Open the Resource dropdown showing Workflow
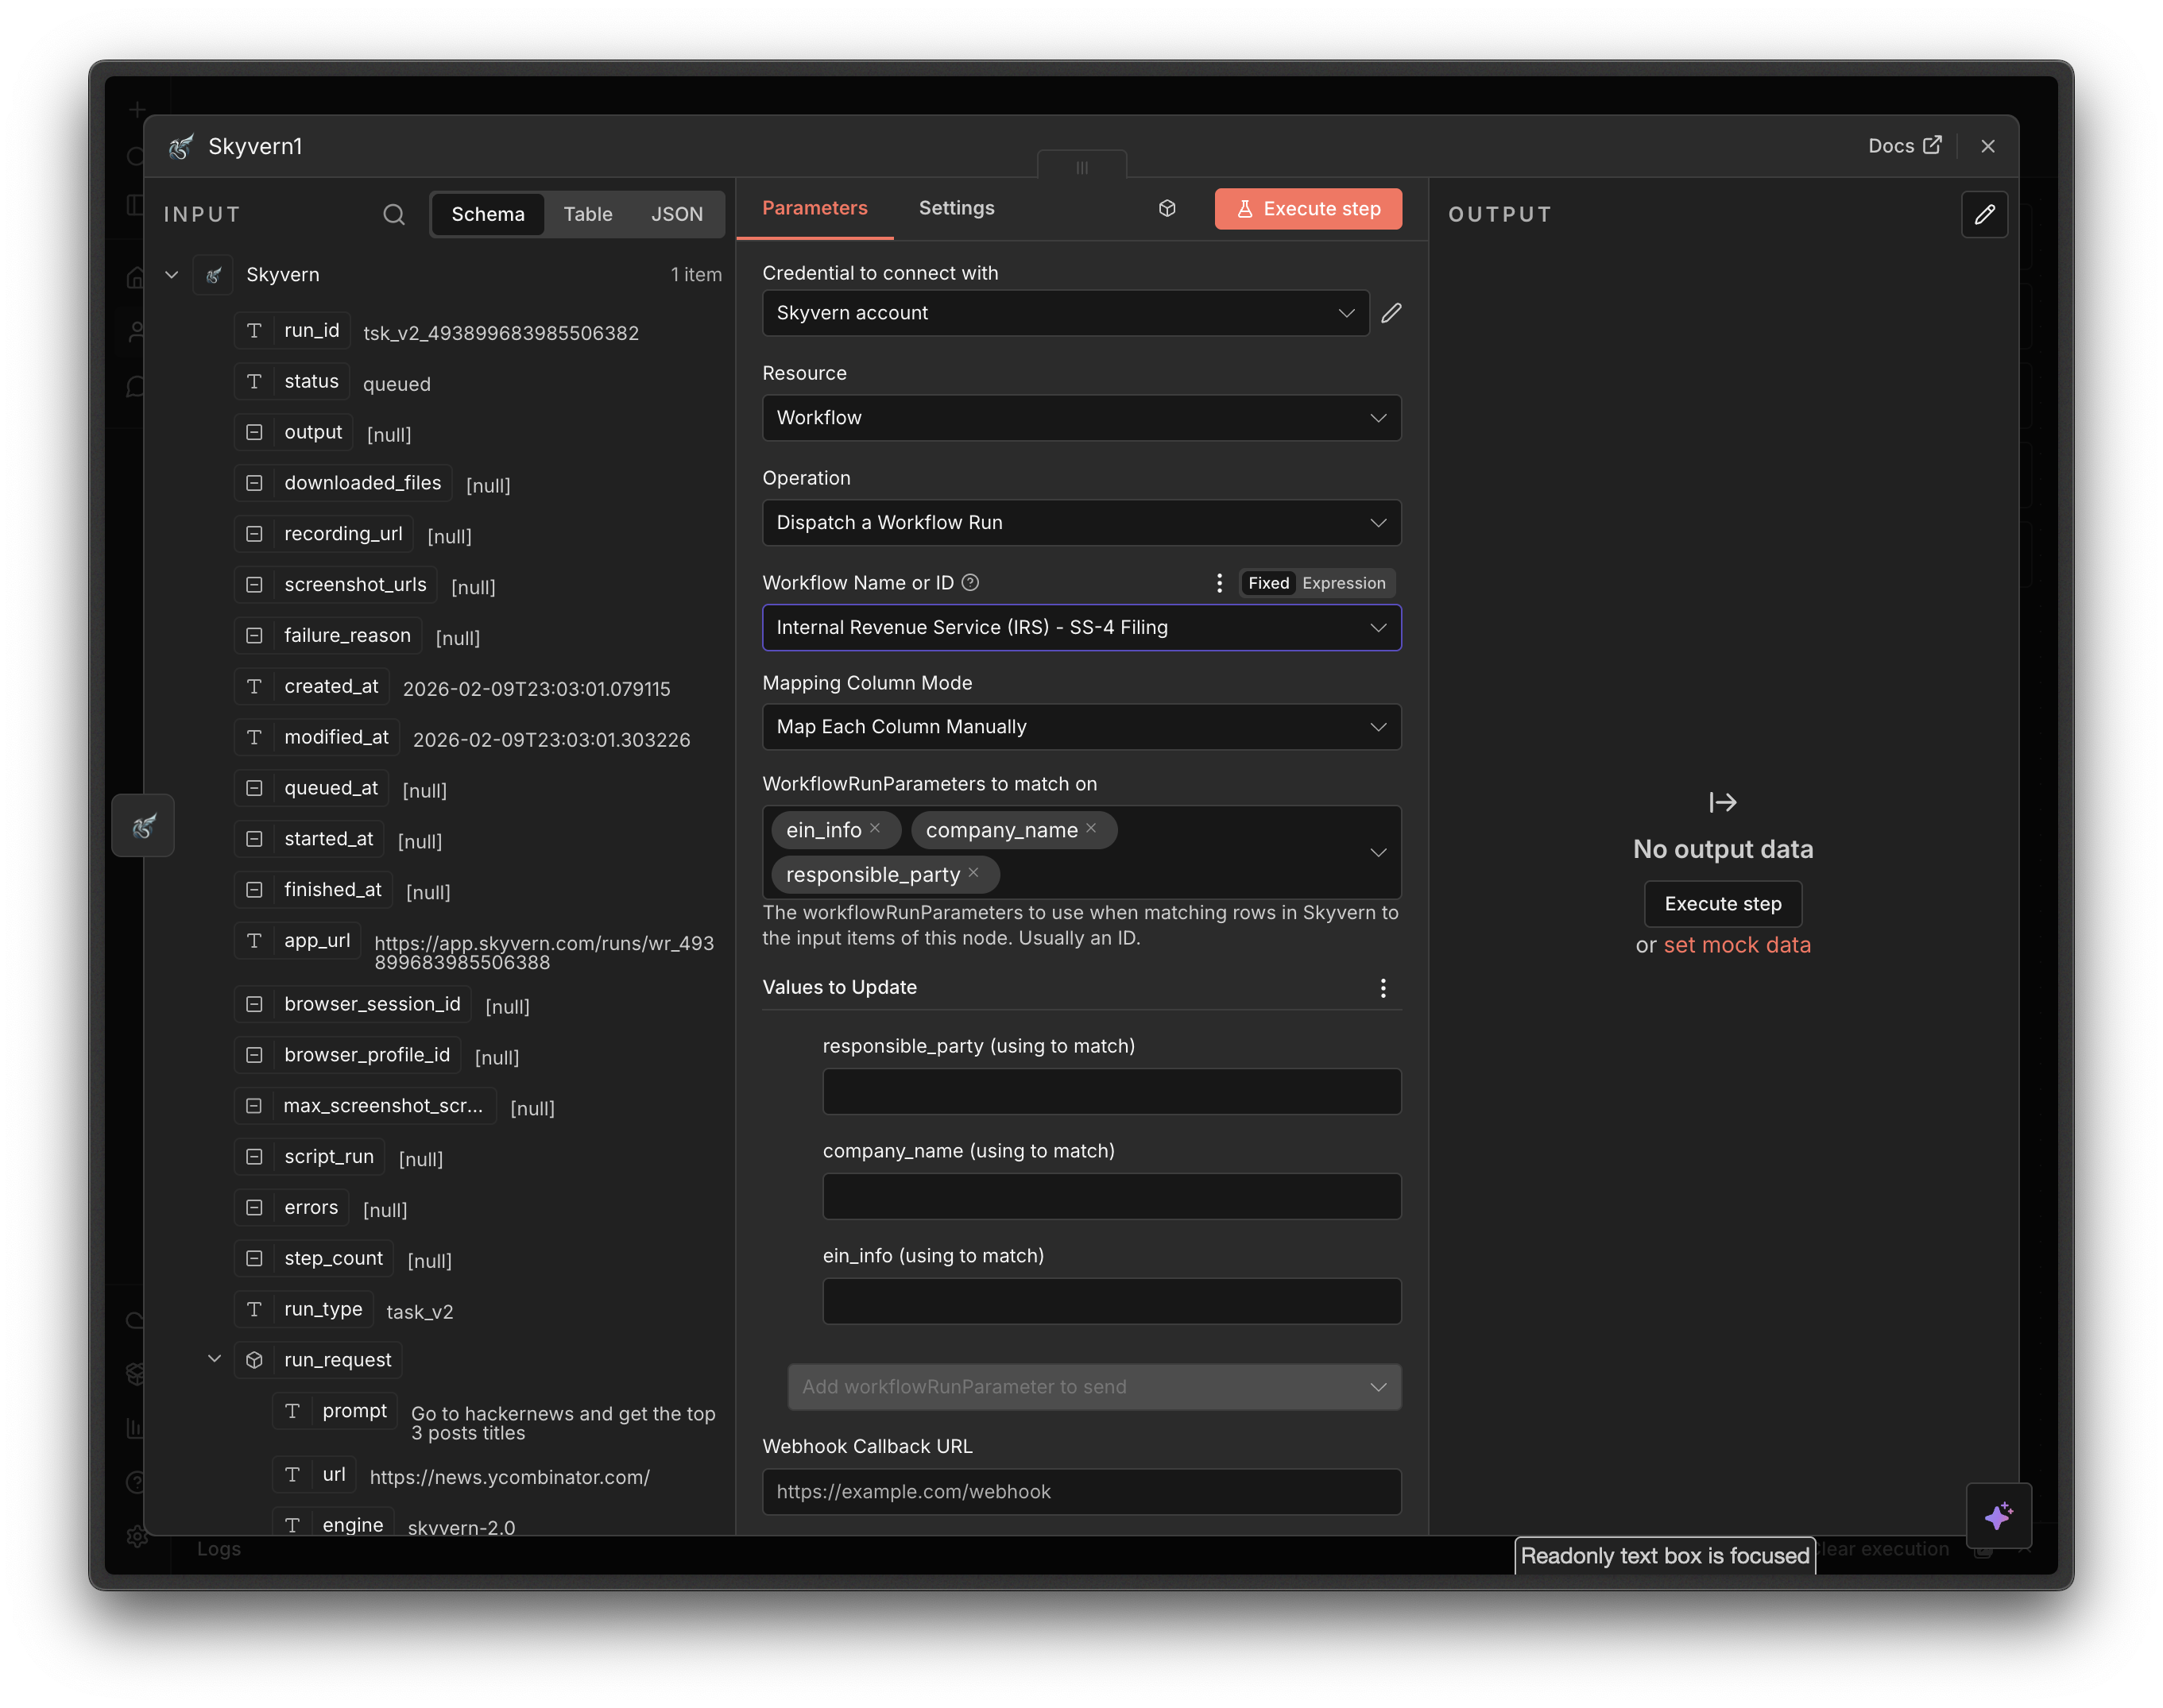Viewport: 2163px width, 1708px height. coord(1081,418)
